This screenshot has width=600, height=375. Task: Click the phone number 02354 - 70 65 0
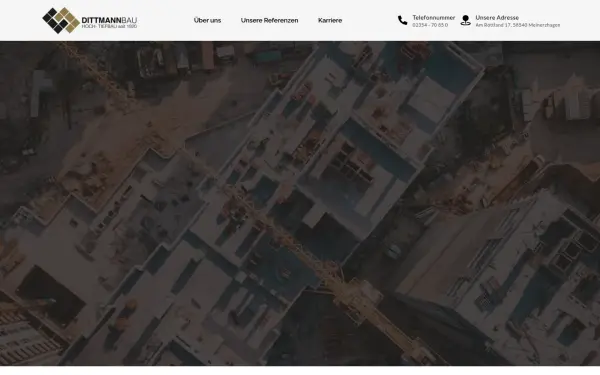430,25
